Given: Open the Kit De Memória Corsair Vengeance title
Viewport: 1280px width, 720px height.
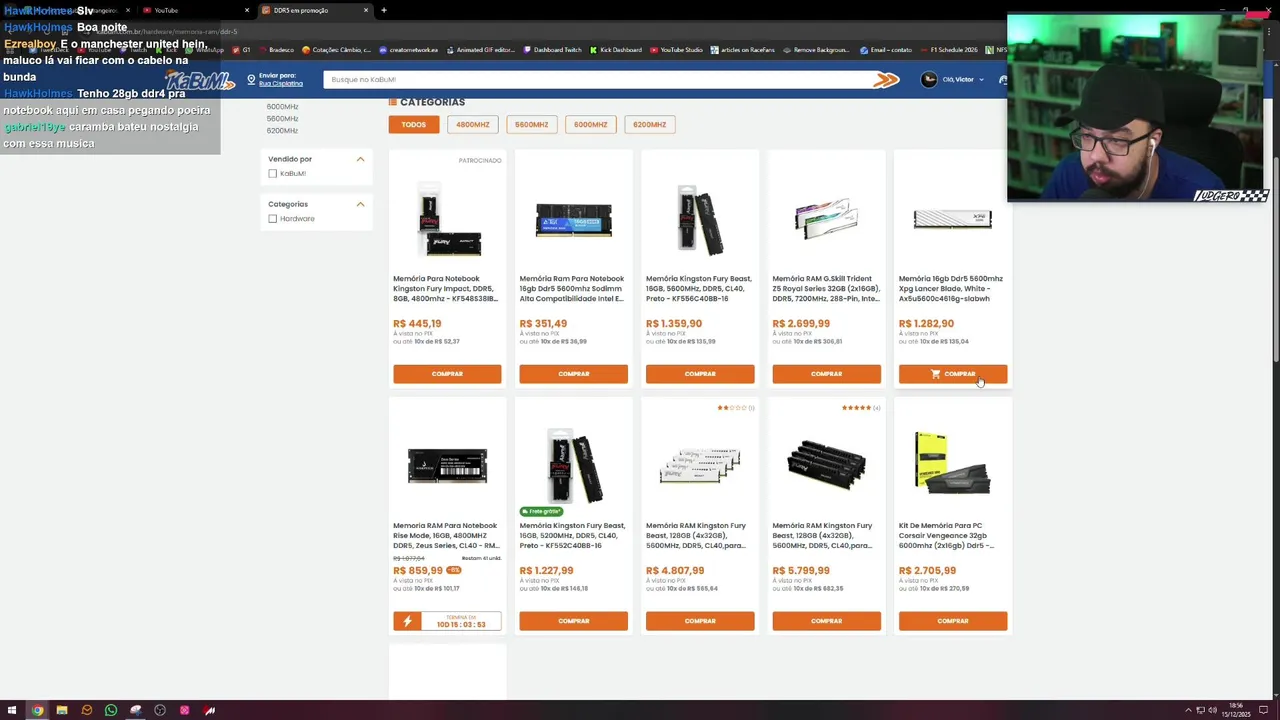Looking at the screenshot, I should tap(946, 536).
